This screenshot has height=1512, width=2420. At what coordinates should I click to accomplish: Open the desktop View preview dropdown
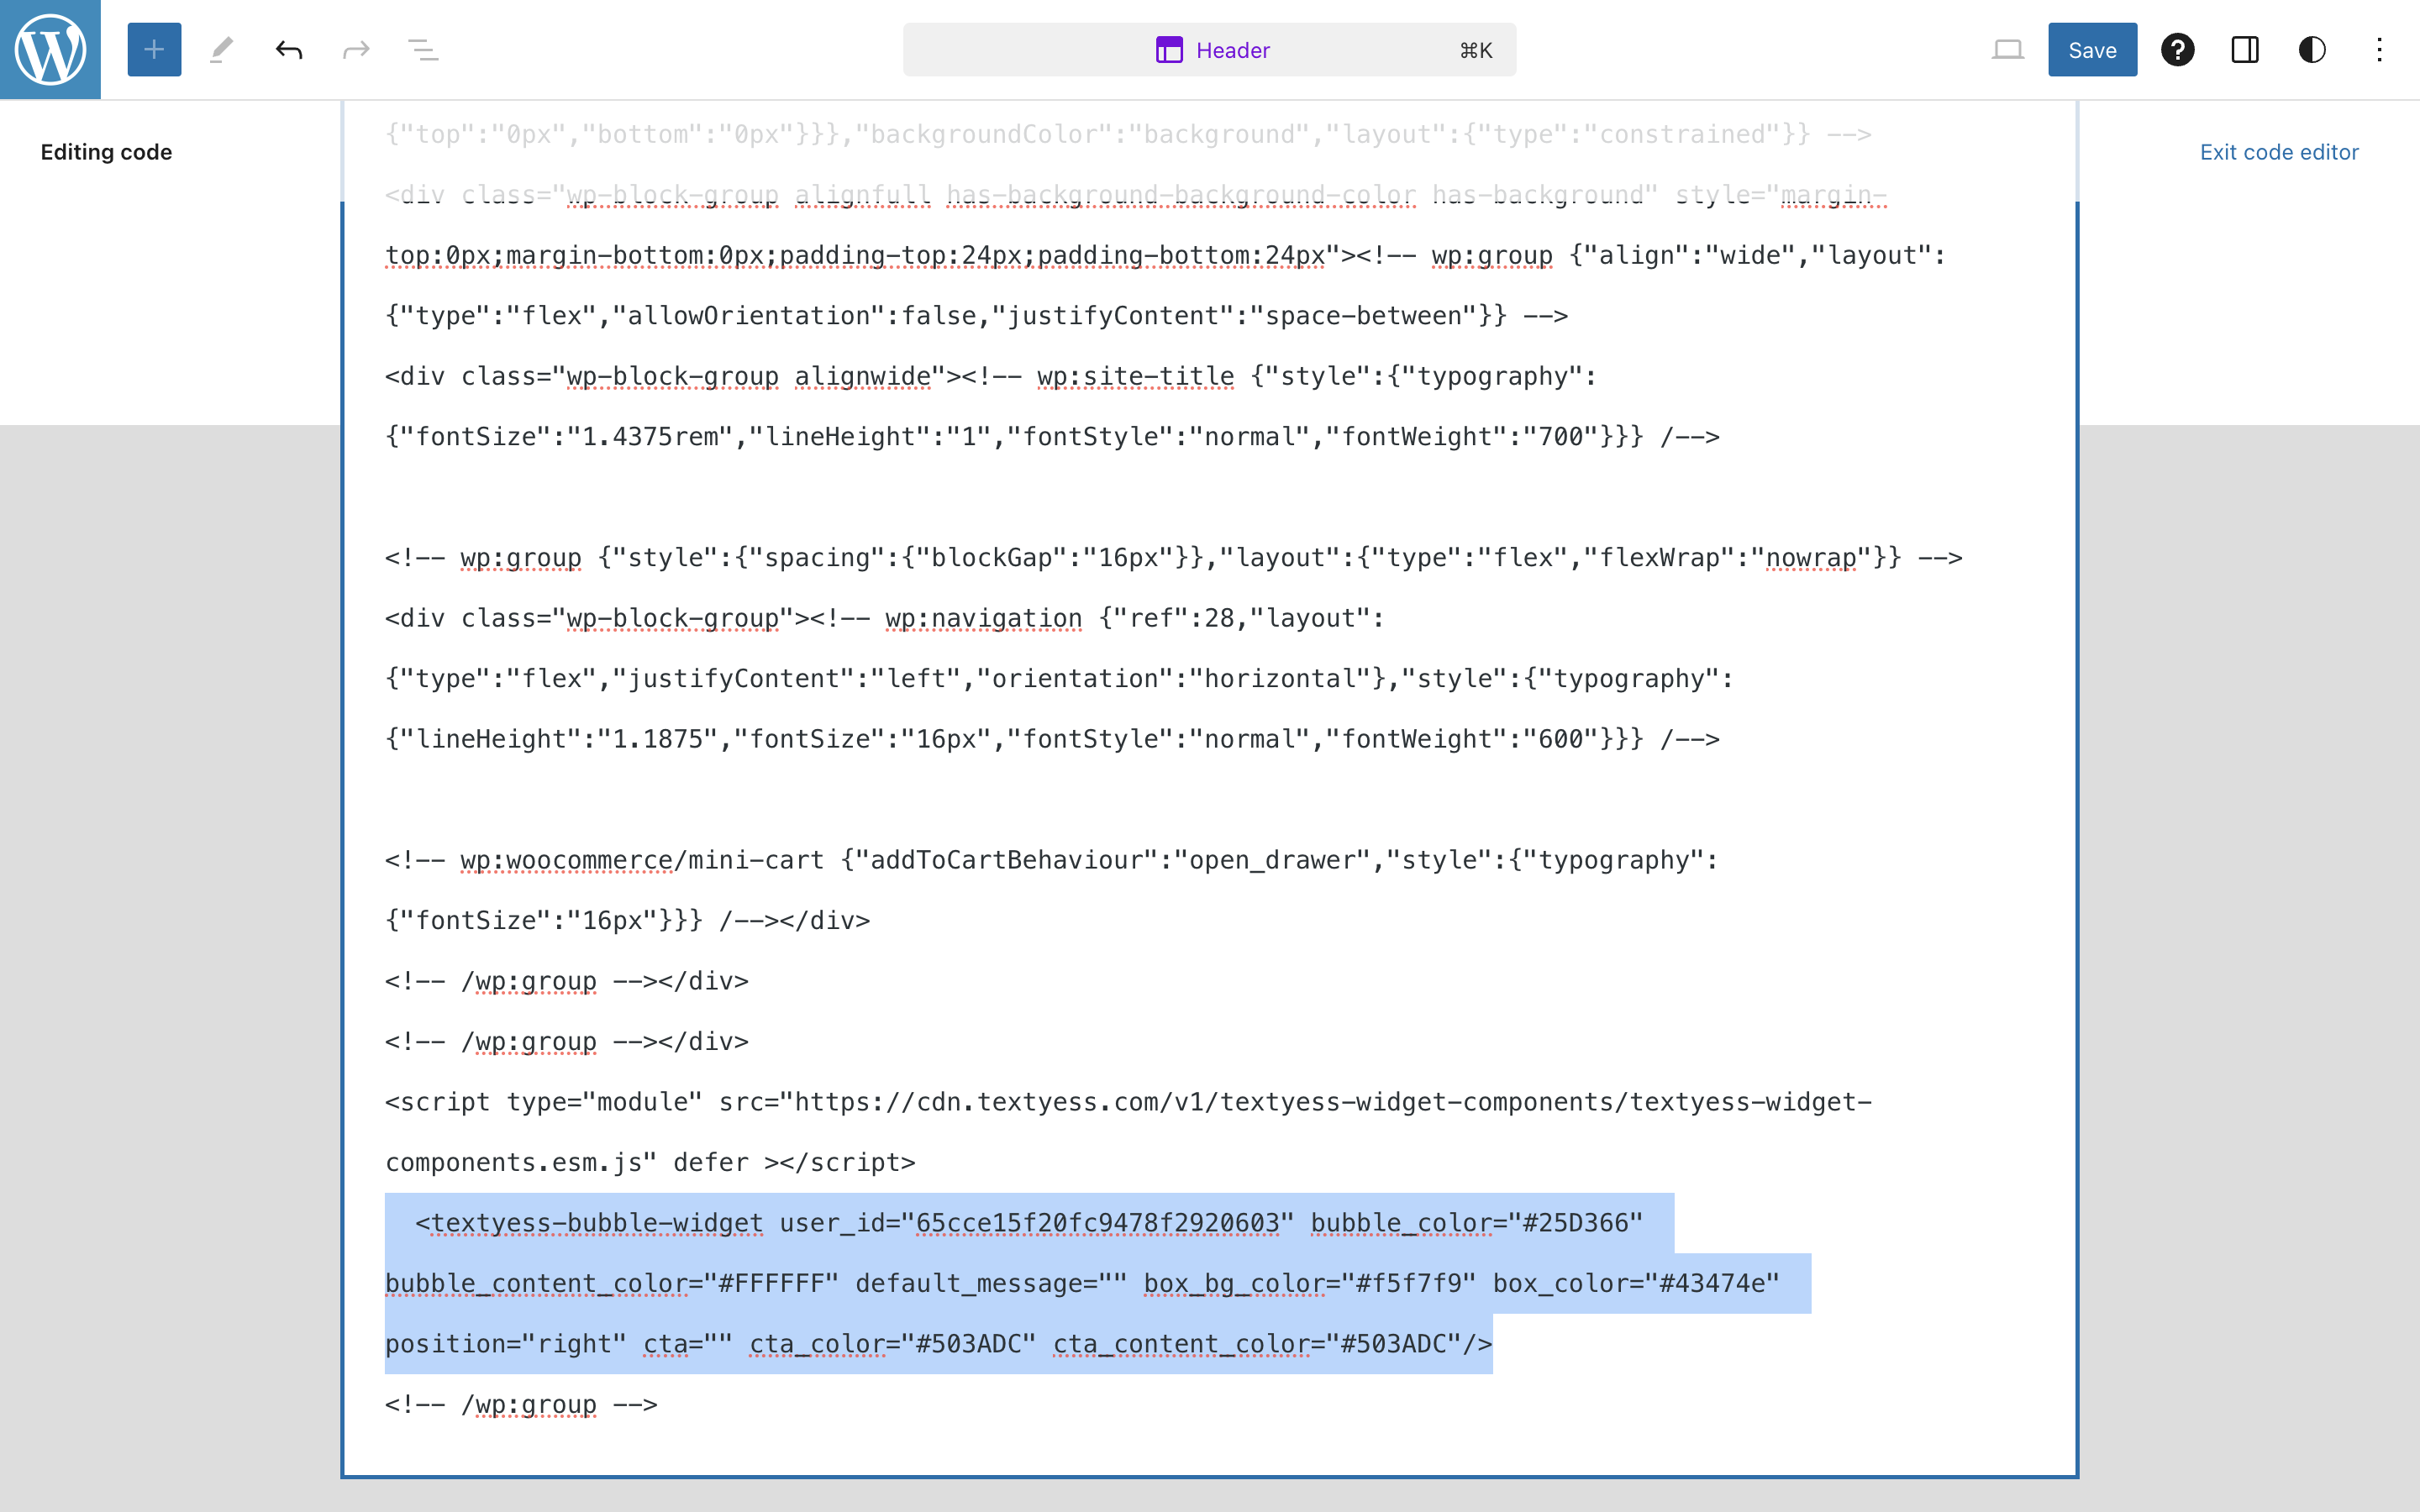pos(2007,49)
